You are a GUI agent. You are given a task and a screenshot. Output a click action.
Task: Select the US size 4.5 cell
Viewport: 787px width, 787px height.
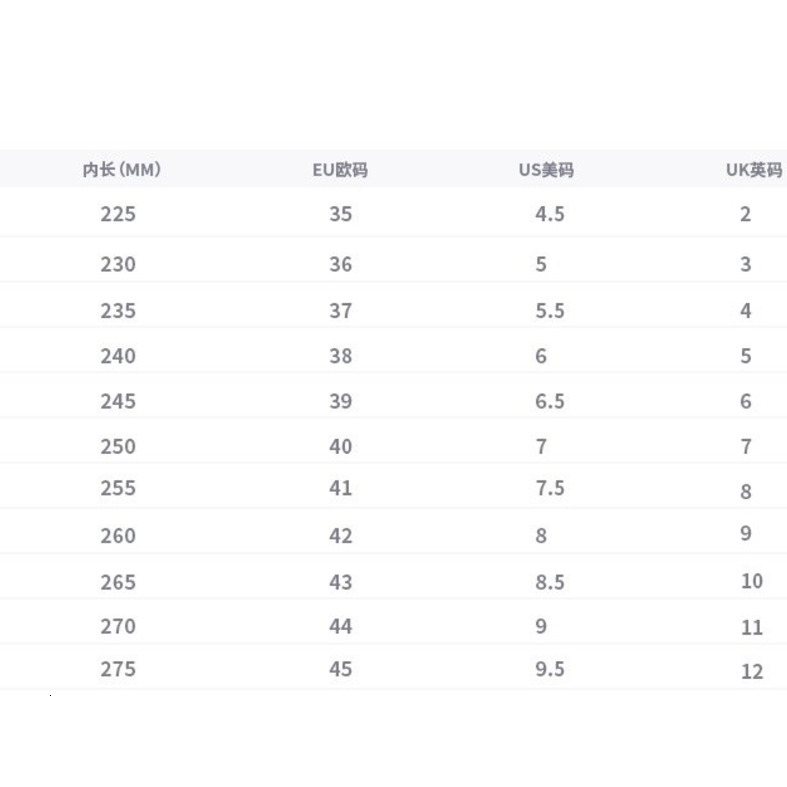pos(550,214)
